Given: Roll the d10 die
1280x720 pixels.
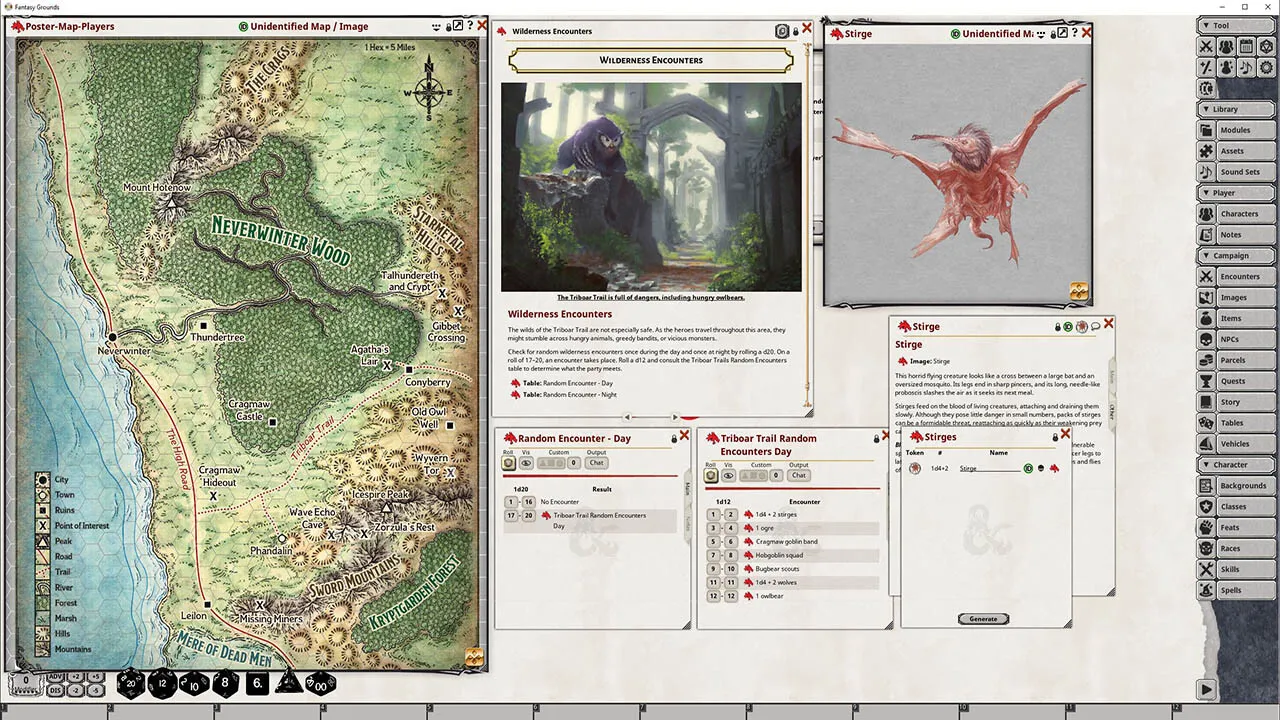Looking at the screenshot, I should point(194,685).
